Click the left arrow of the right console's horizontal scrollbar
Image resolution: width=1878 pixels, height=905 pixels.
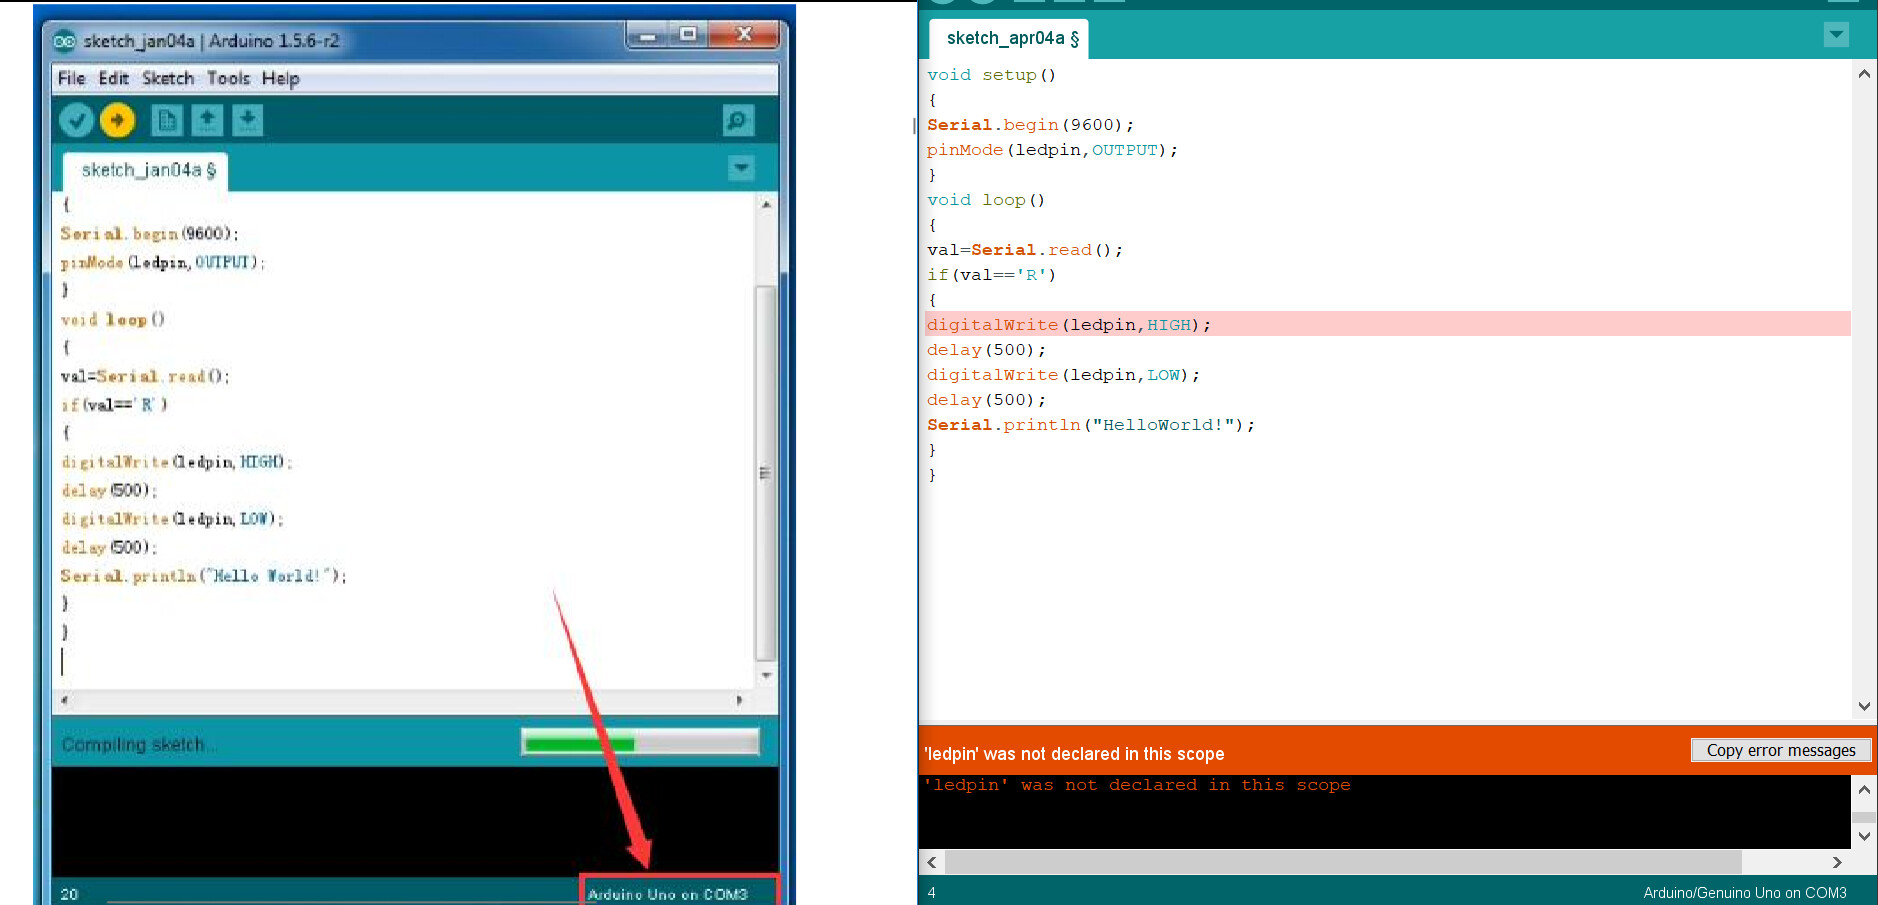(932, 862)
